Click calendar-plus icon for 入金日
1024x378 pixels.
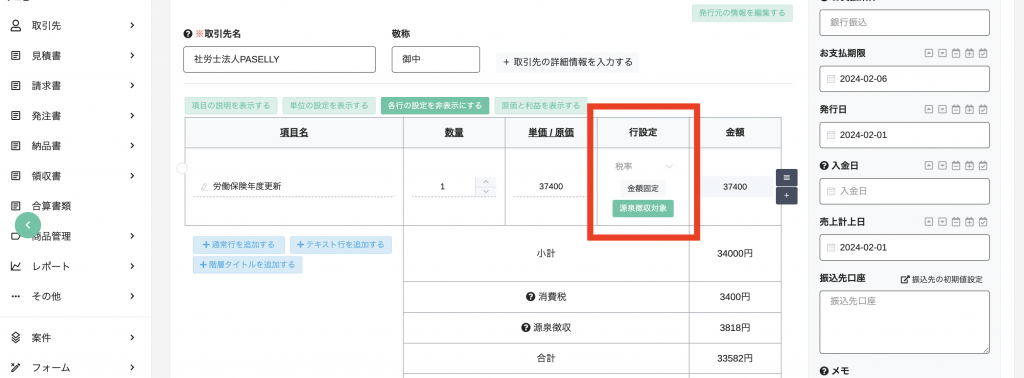click(x=970, y=166)
